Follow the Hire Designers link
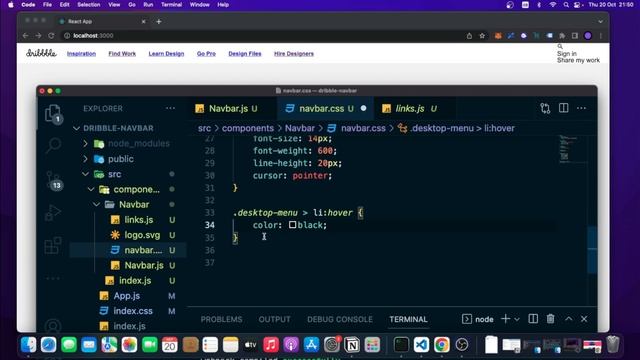This screenshot has width=640, height=360. [x=294, y=53]
